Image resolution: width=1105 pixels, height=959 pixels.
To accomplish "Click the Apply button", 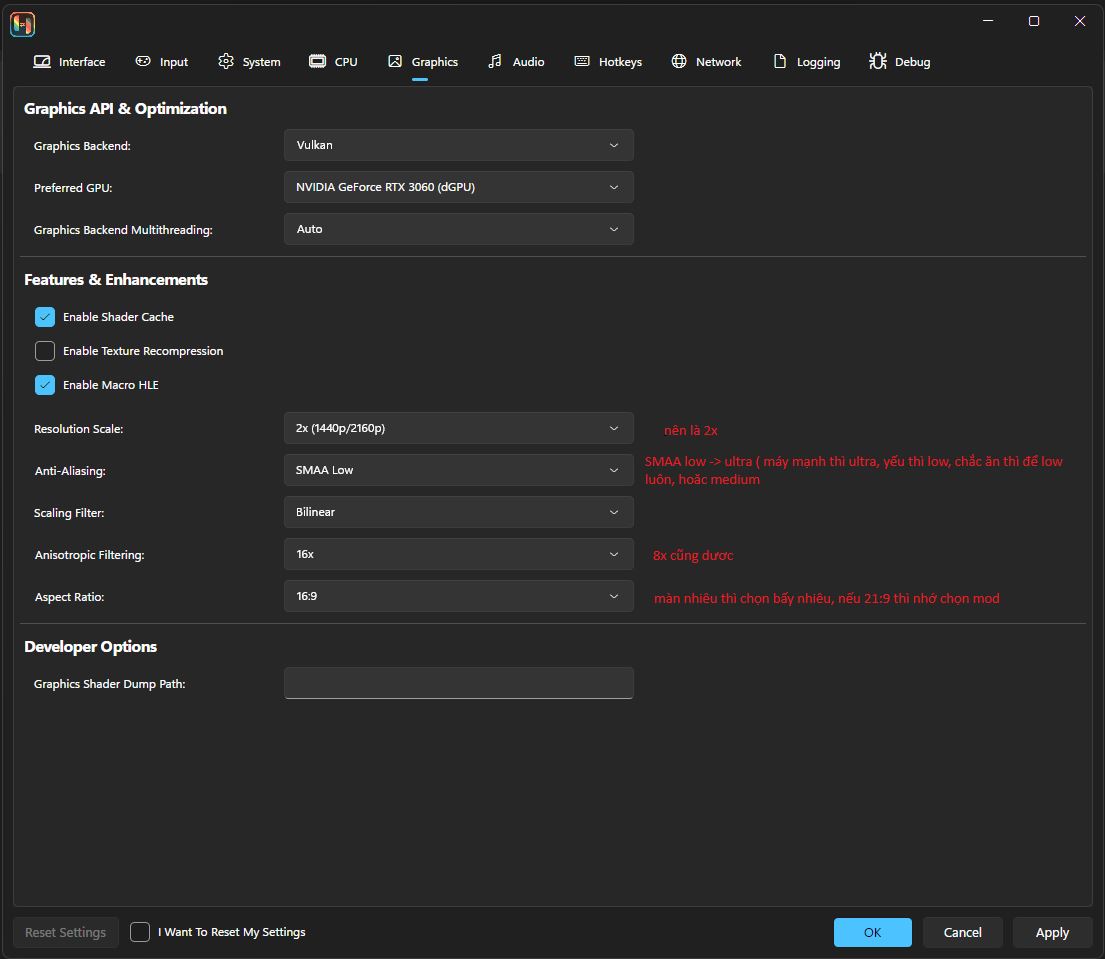I will pyautogui.click(x=1052, y=932).
